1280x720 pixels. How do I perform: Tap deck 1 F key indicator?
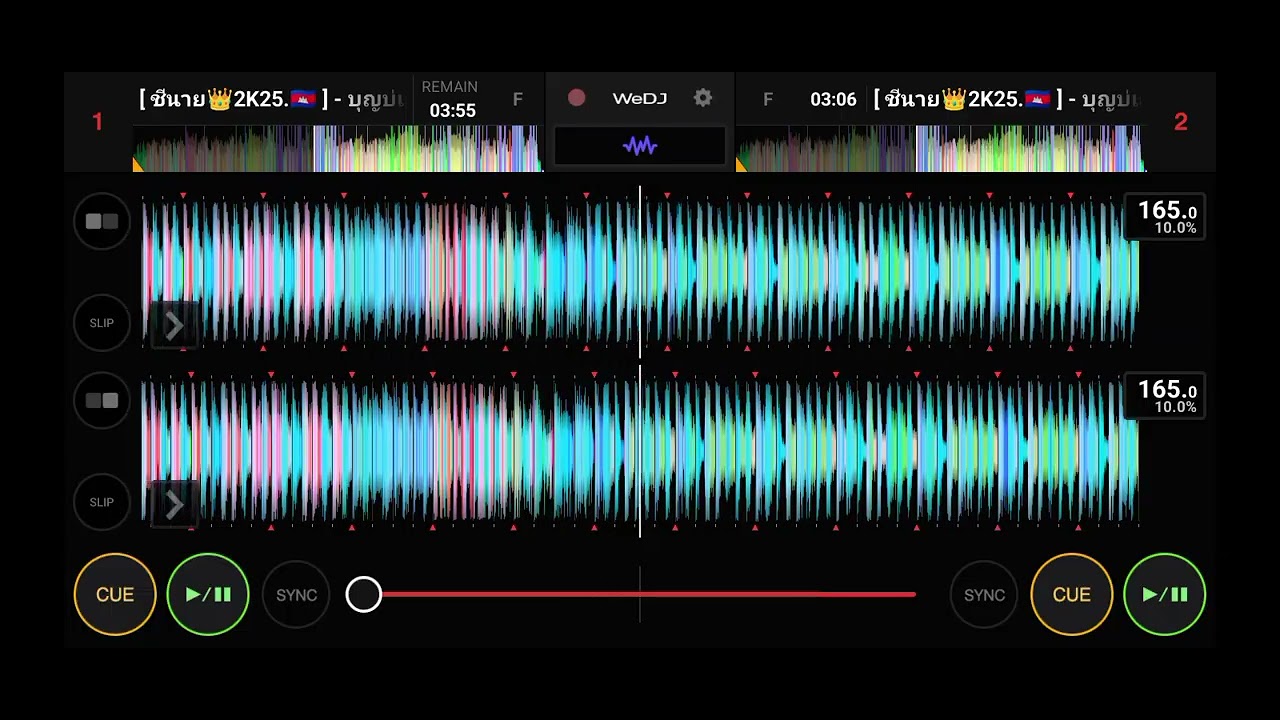click(517, 99)
